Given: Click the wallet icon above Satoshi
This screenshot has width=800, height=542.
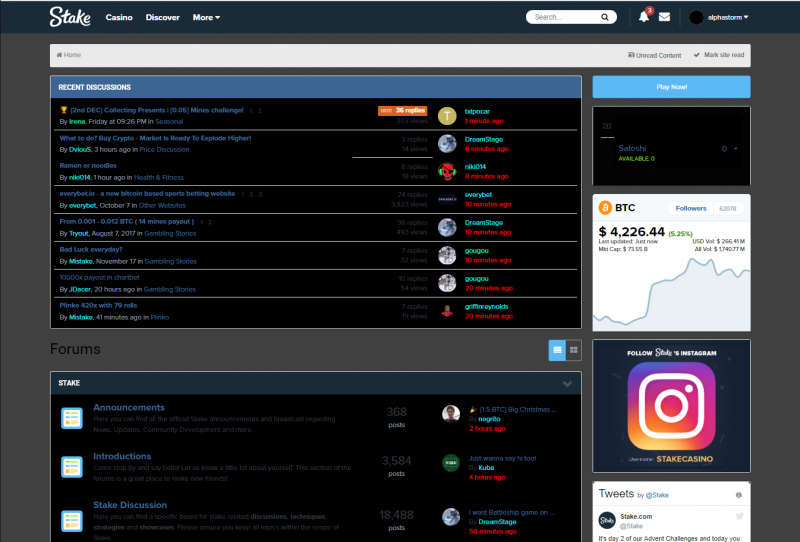Looking at the screenshot, I should pos(607,126).
